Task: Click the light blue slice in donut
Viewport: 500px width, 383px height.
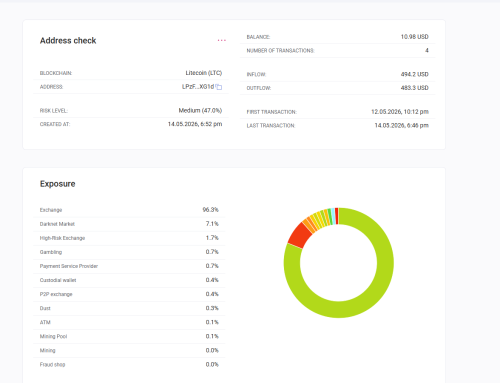Action: 333,216
